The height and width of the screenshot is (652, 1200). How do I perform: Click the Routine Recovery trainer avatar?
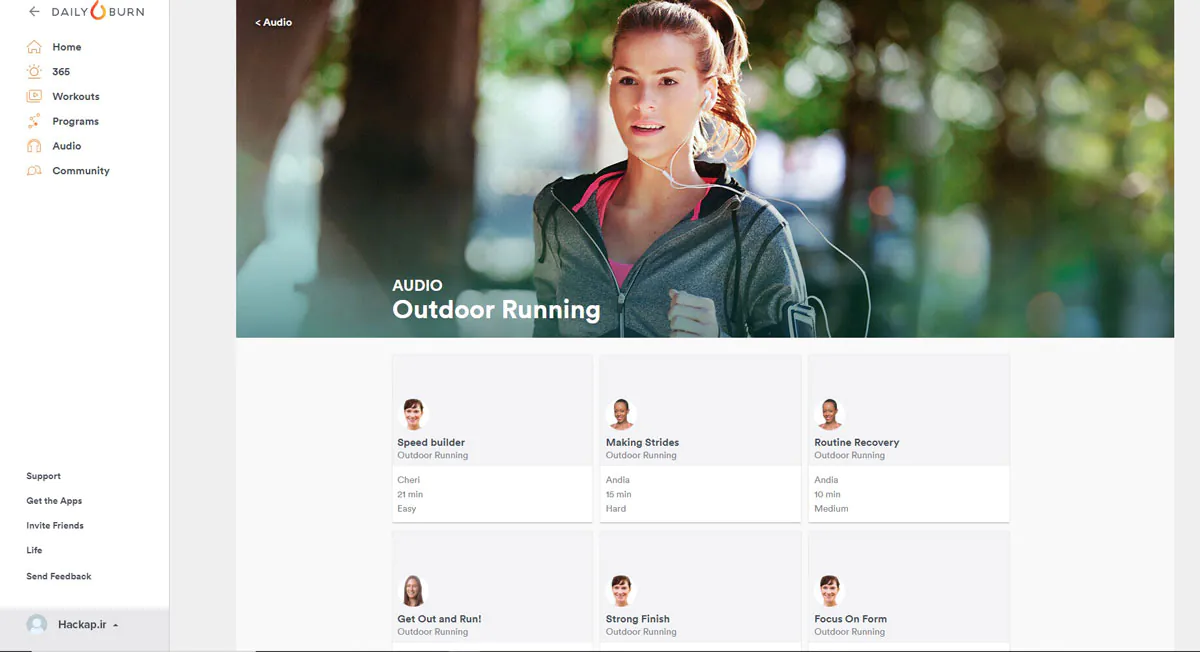(x=830, y=414)
